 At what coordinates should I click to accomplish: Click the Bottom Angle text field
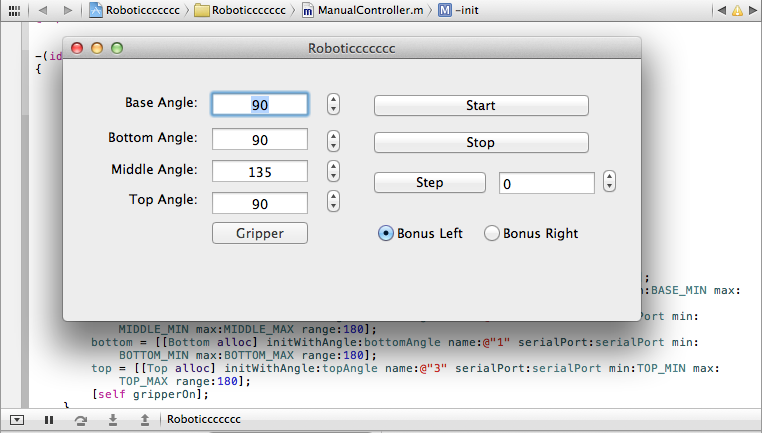coord(260,139)
